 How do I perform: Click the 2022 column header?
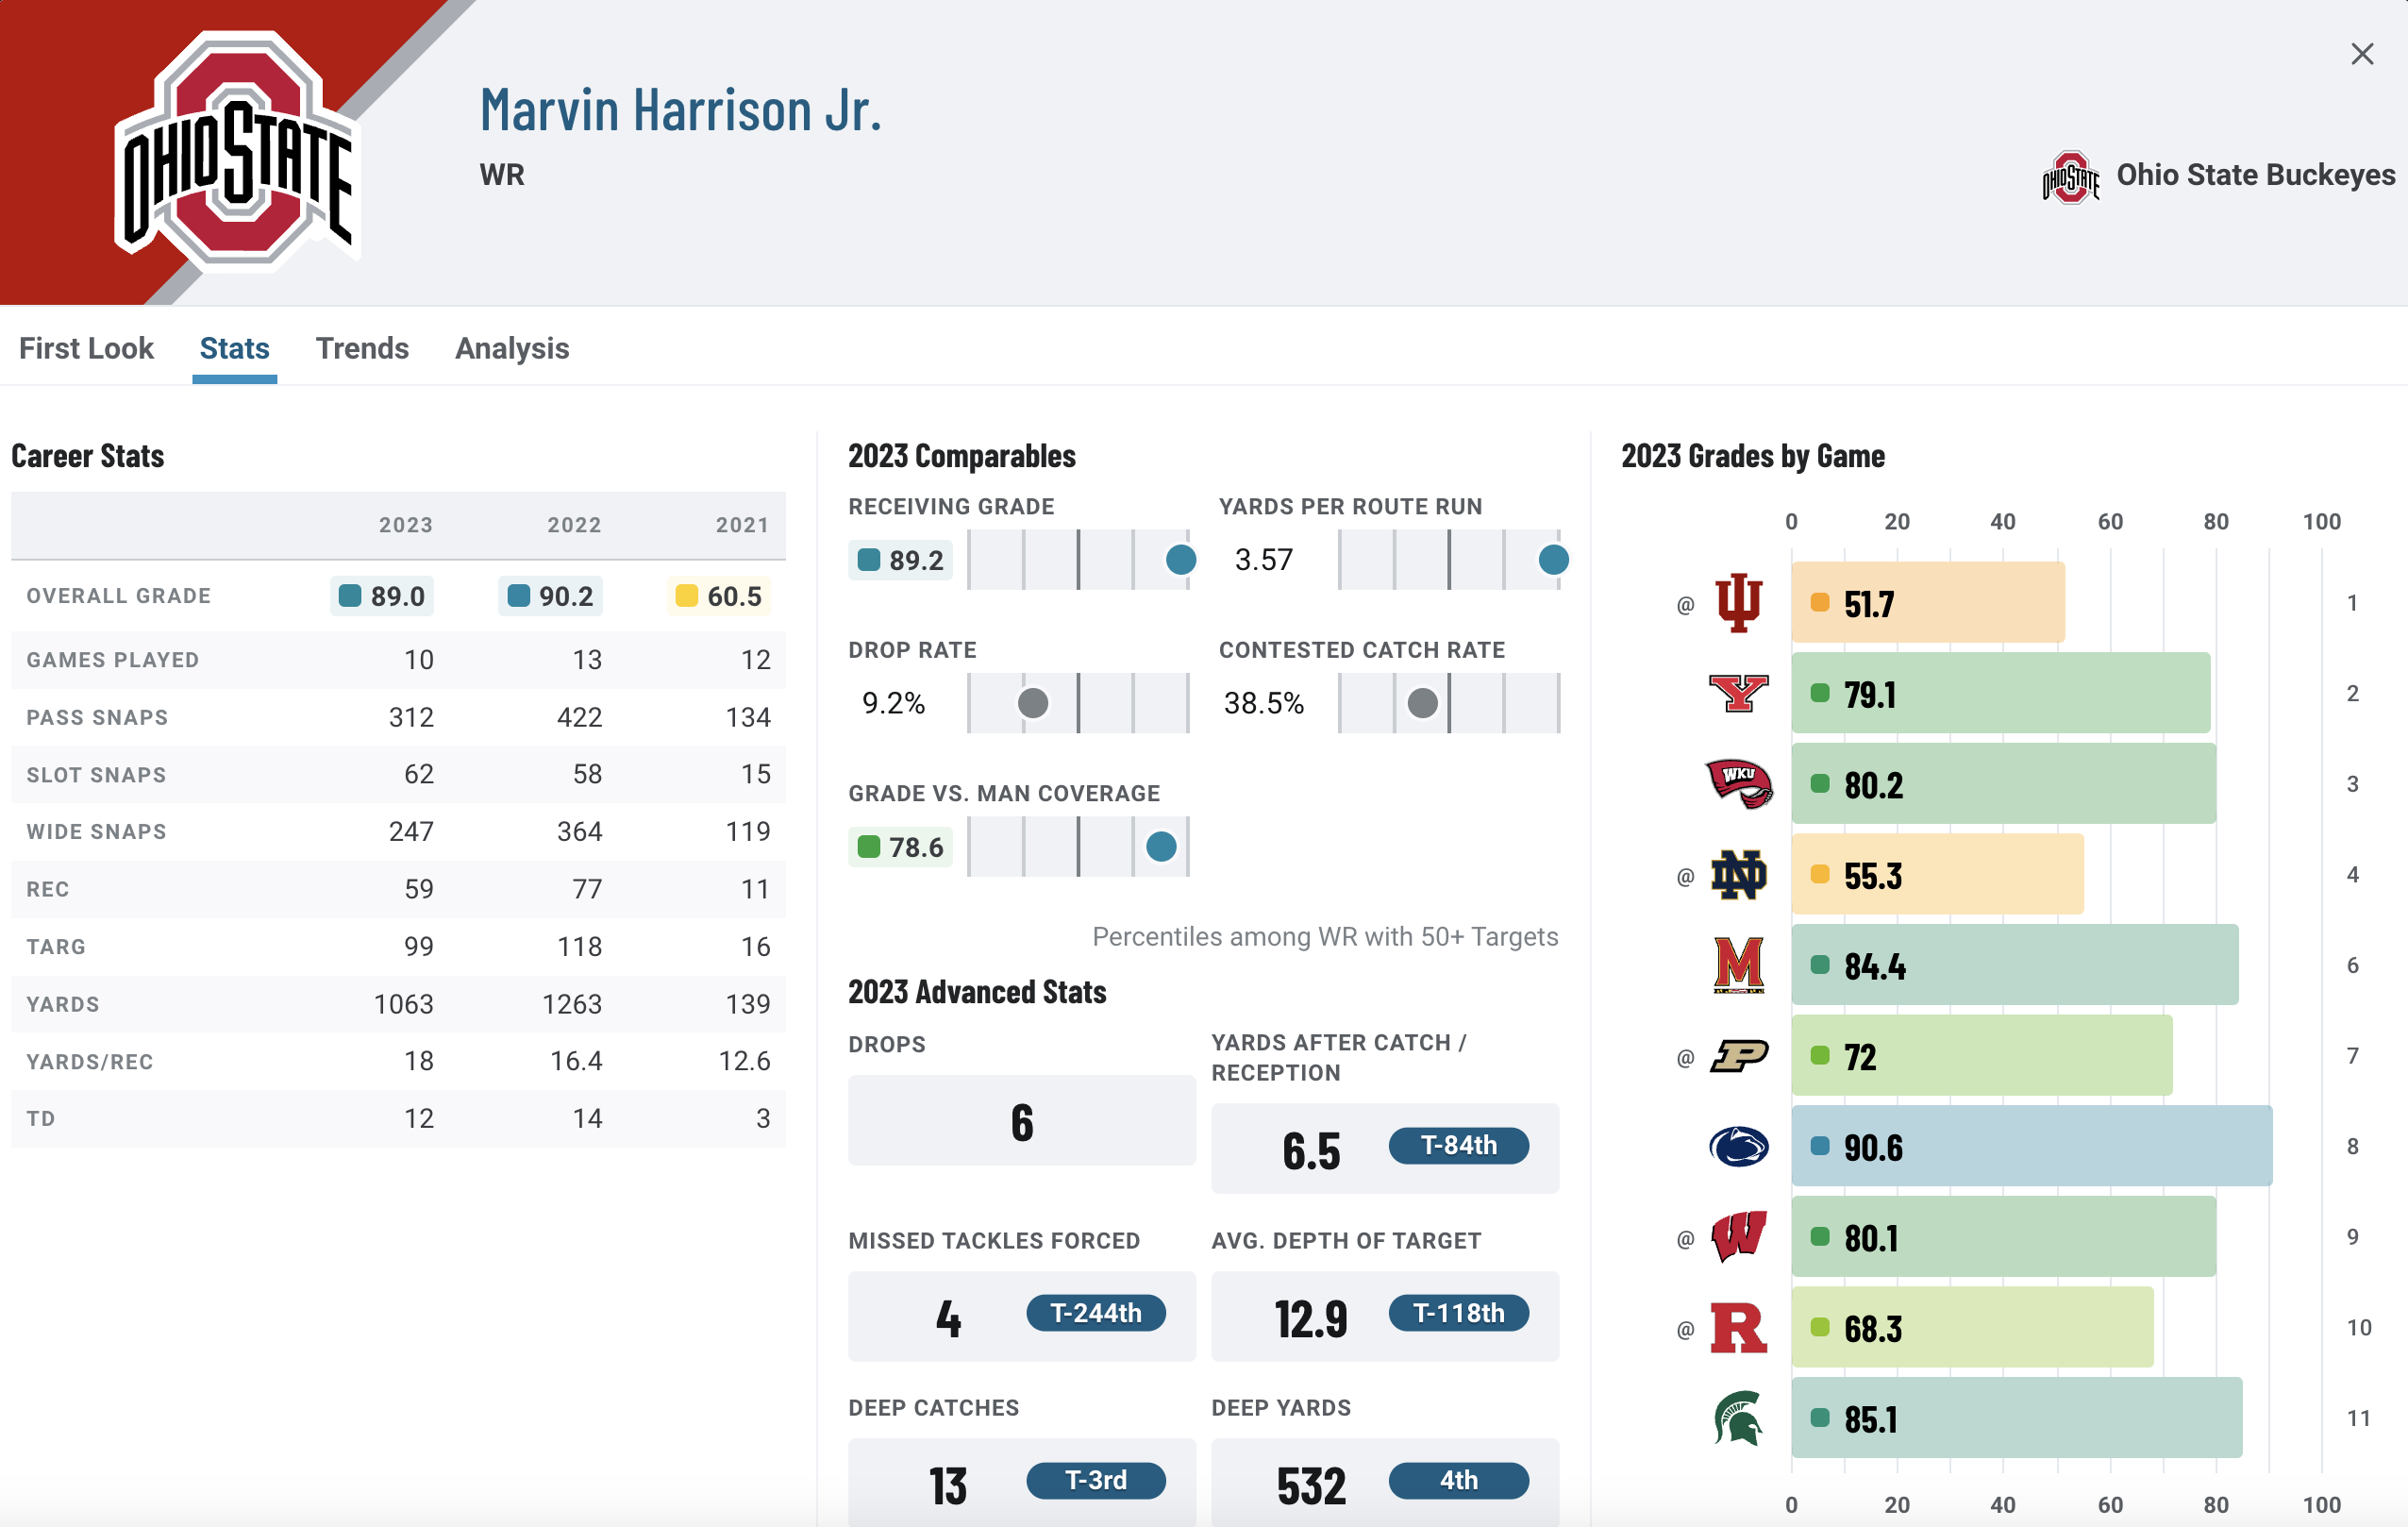coord(574,525)
